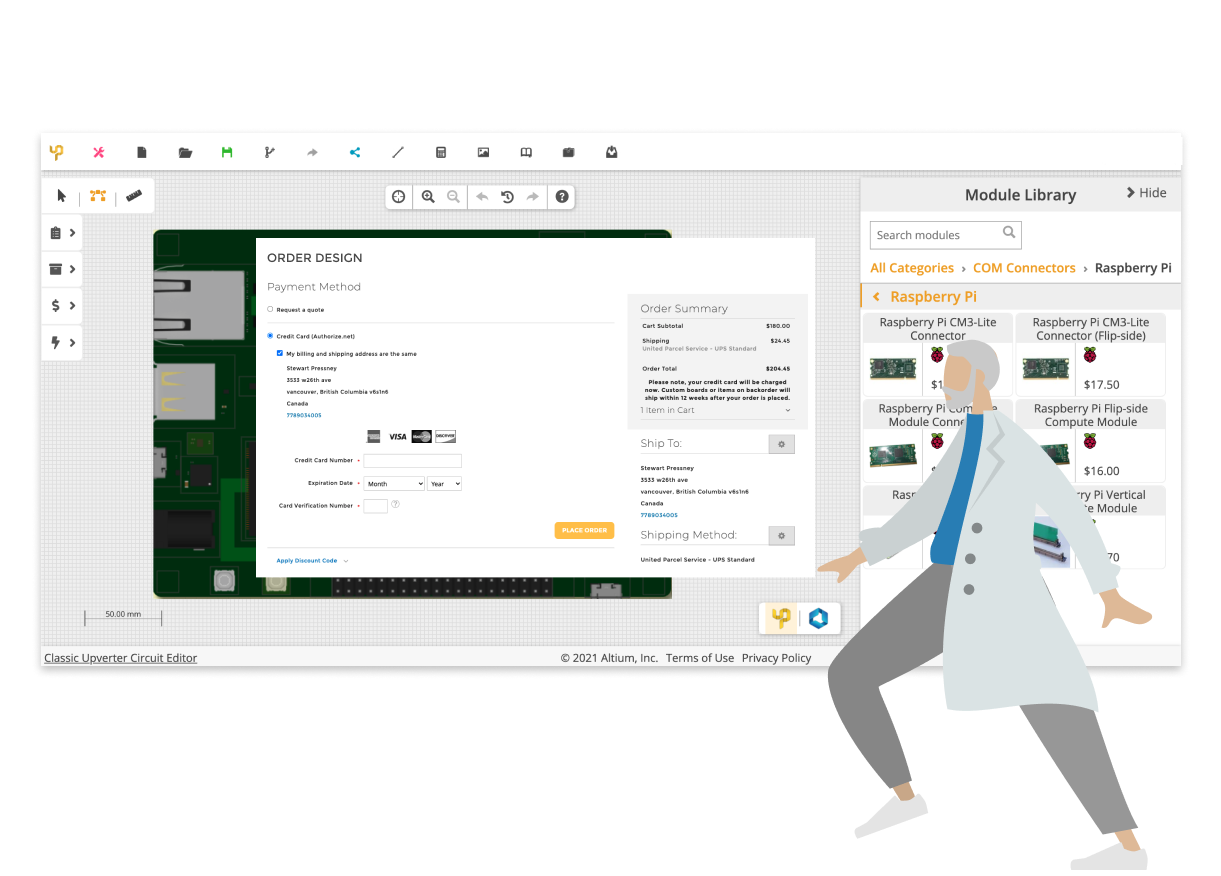Viewport: 1221px width, 876px height.
Task: Click the fork/branch design icon
Action: tap(269, 152)
